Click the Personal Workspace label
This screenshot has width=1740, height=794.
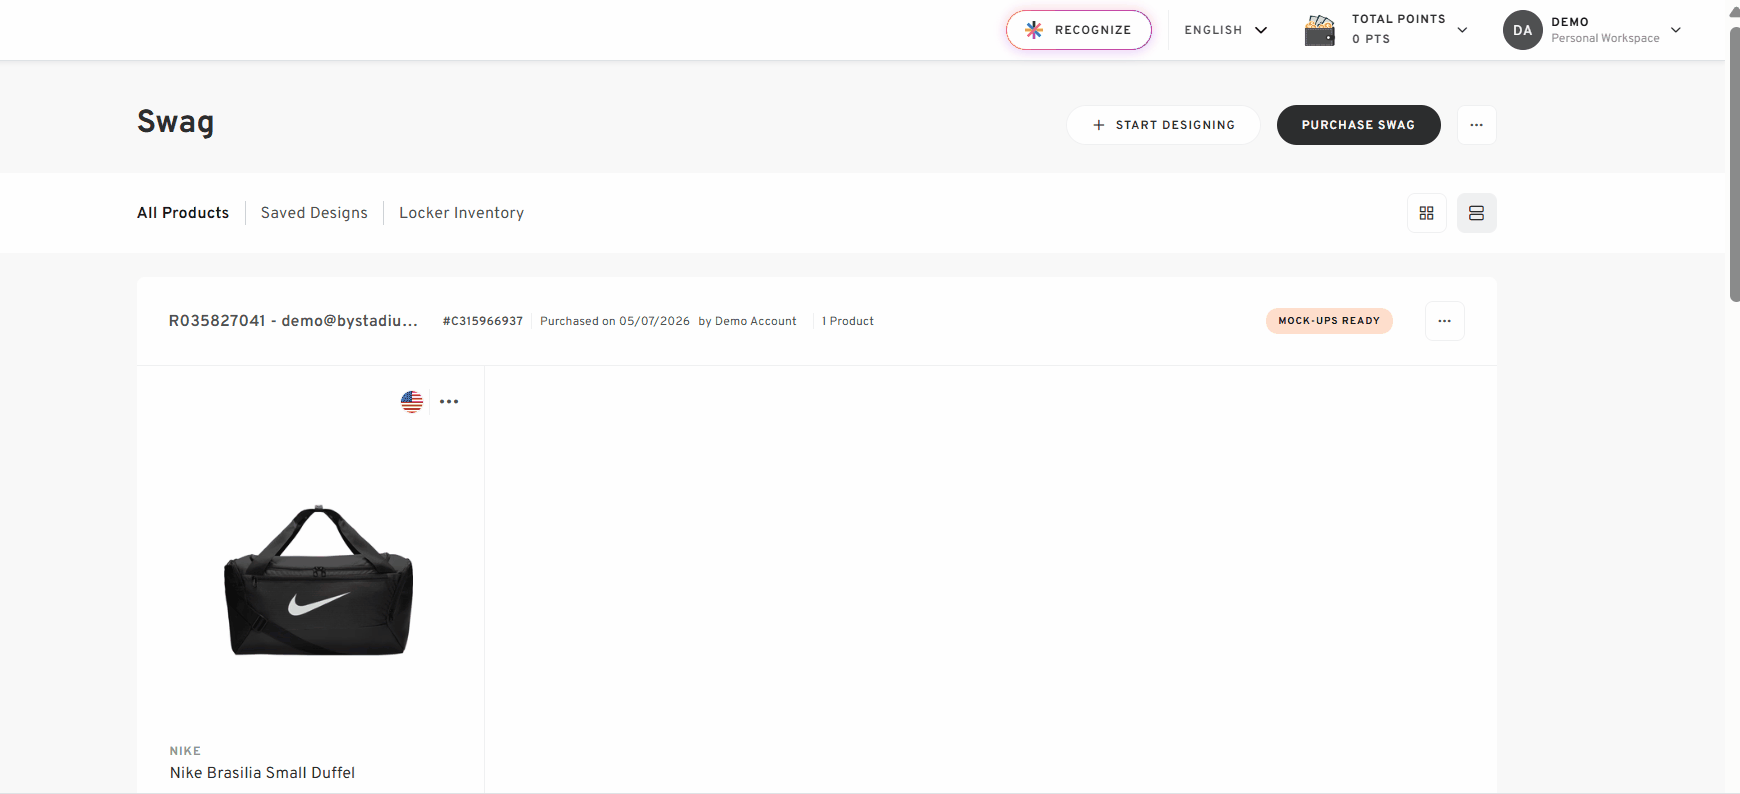(x=1605, y=38)
